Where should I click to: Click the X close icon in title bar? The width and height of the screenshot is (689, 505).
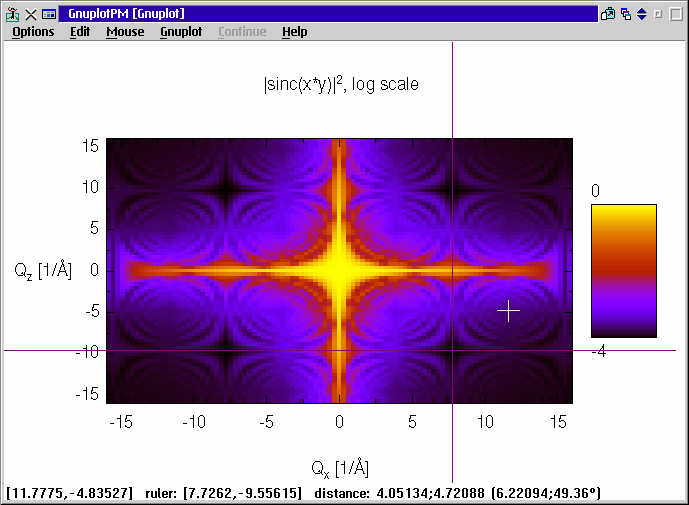31,14
